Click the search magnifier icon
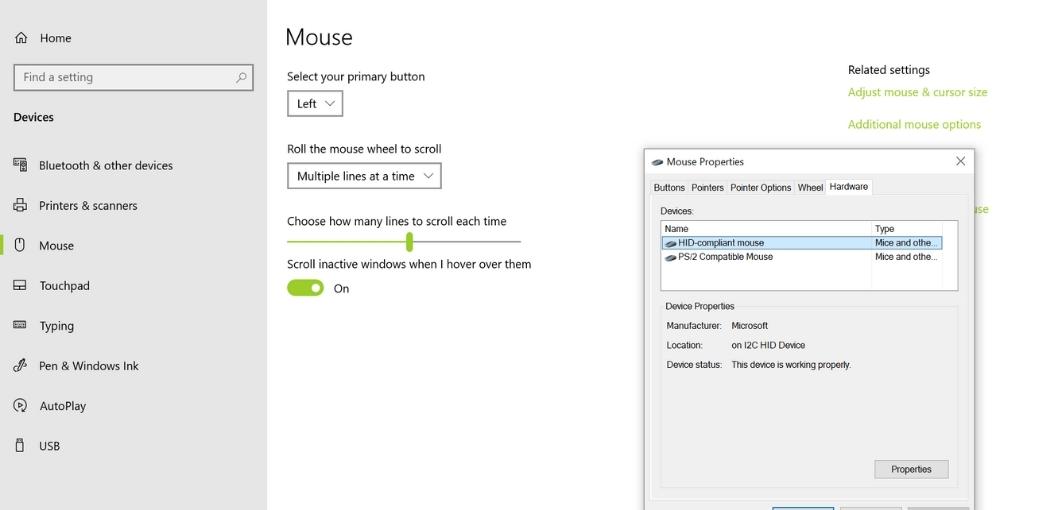 [241, 78]
